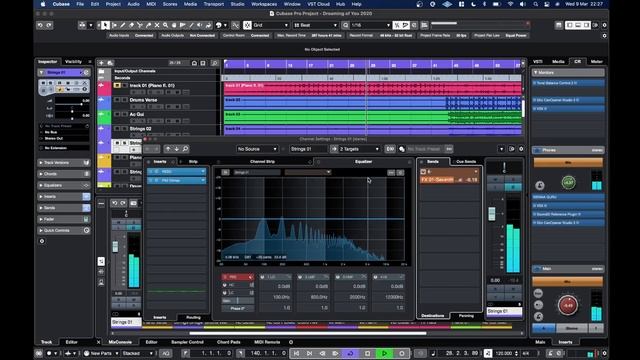The width and height of the screenshot is (640, 360).
Task: Click the Record transport button
Action: click(x=402, y=353)
